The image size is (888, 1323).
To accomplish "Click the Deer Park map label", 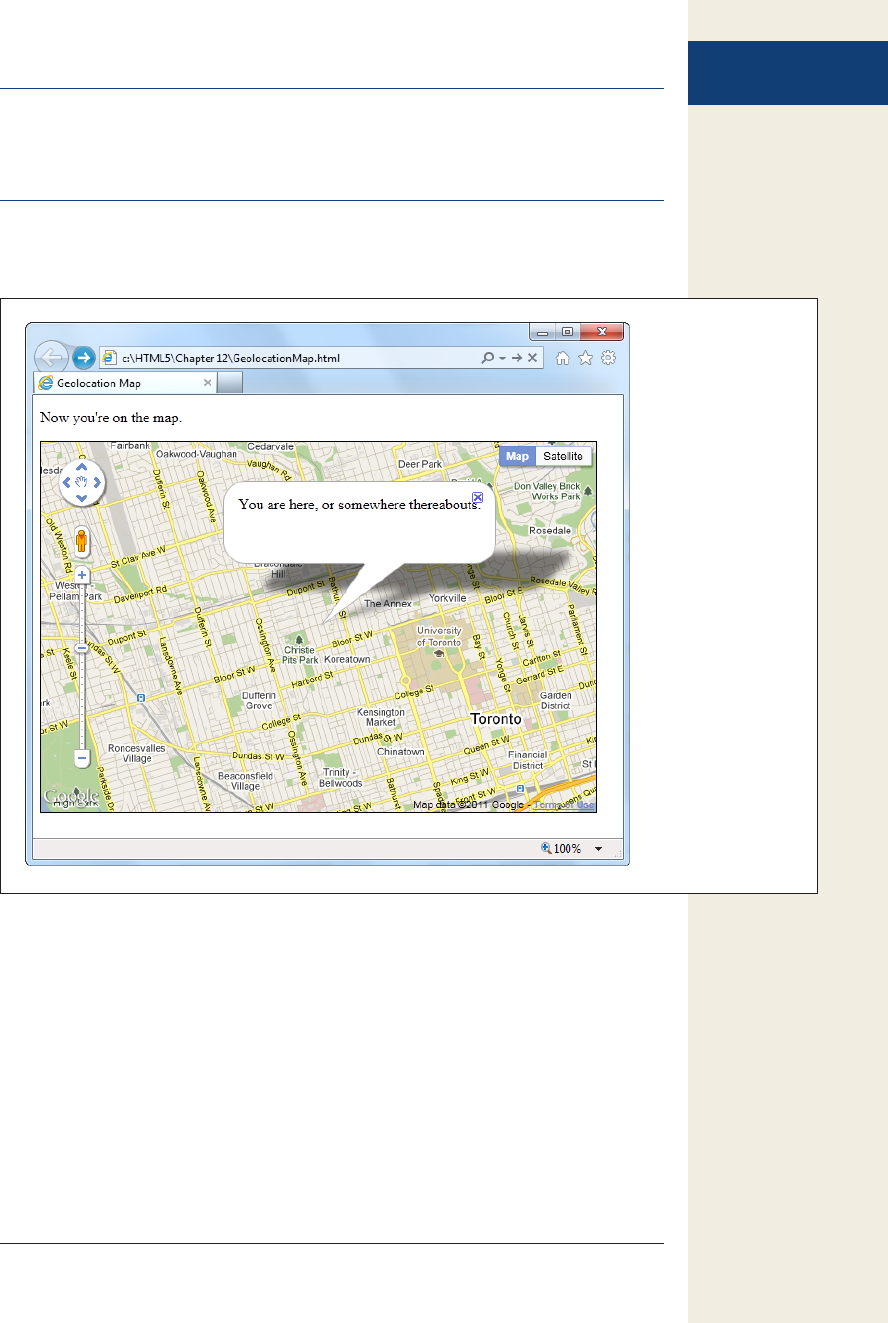I will point(420,464).
